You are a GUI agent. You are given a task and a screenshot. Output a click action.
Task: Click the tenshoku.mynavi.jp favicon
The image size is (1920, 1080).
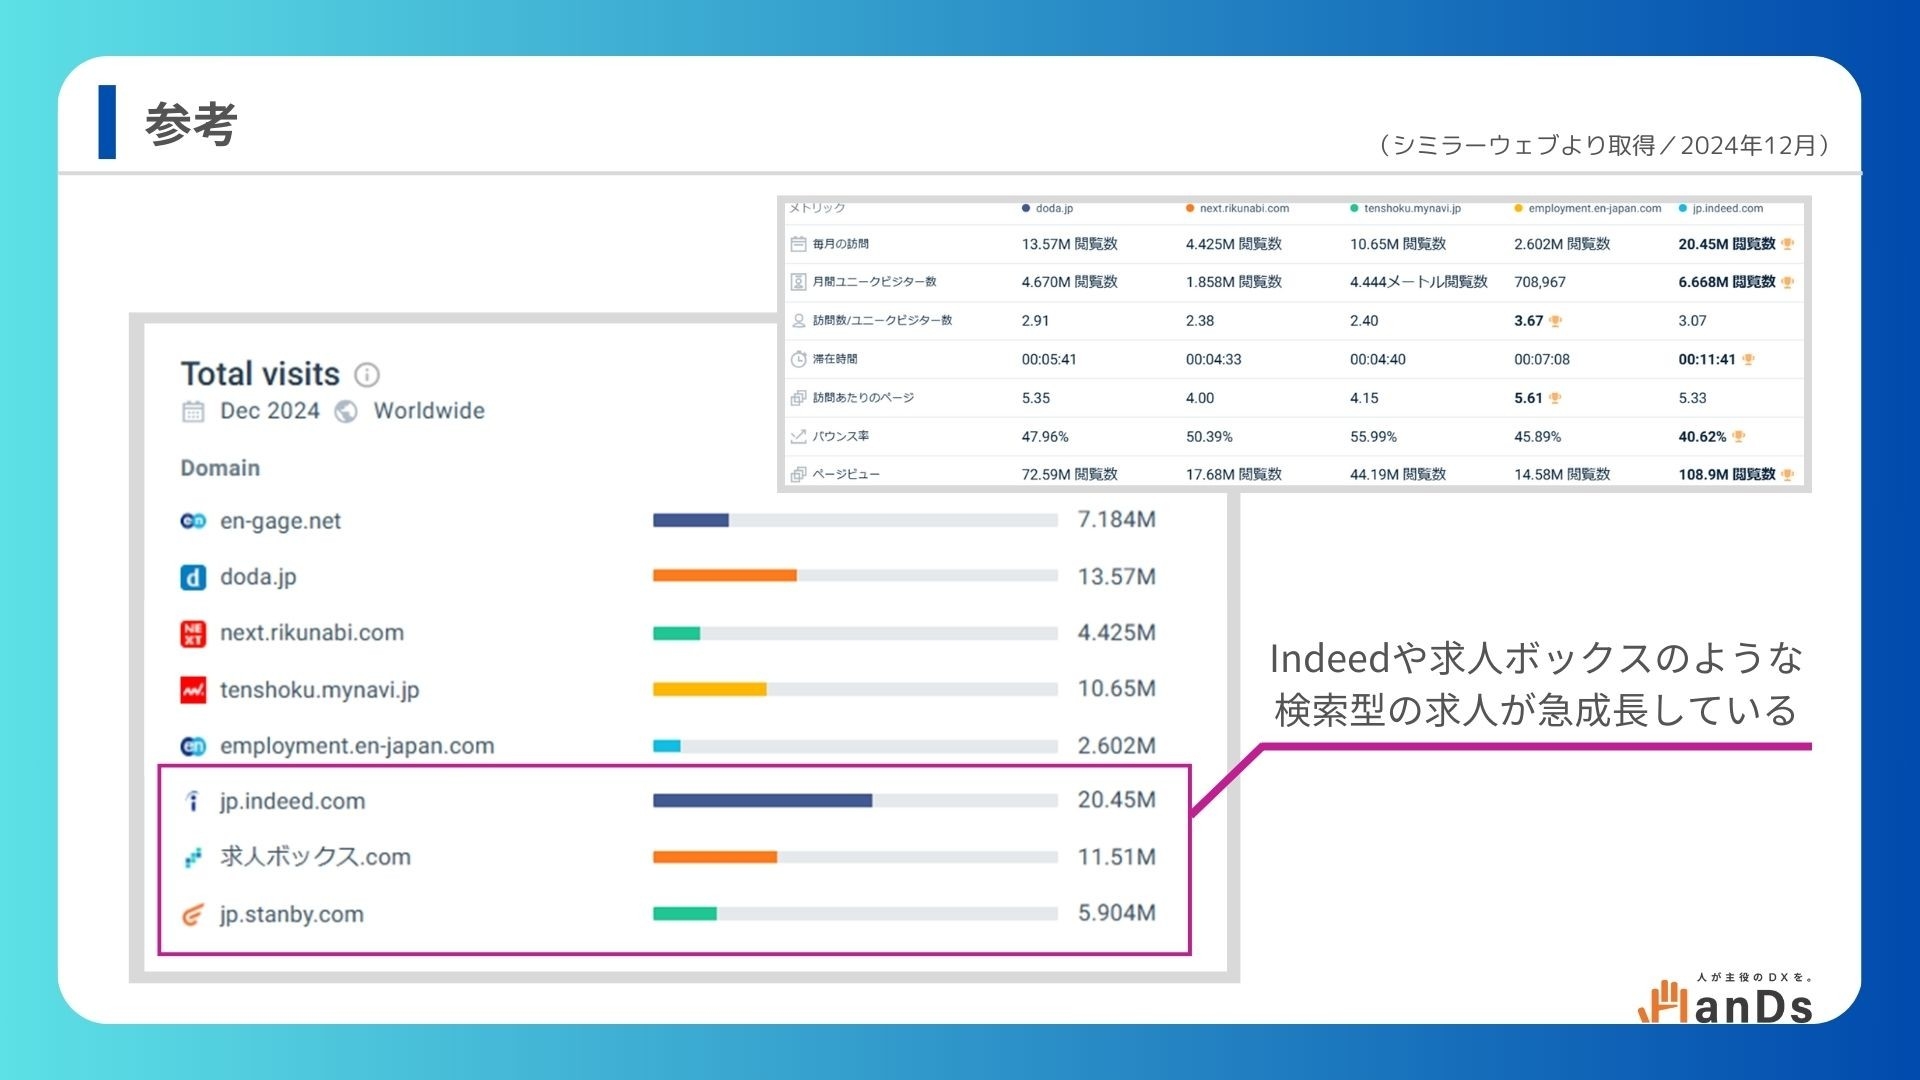point(193,690)
